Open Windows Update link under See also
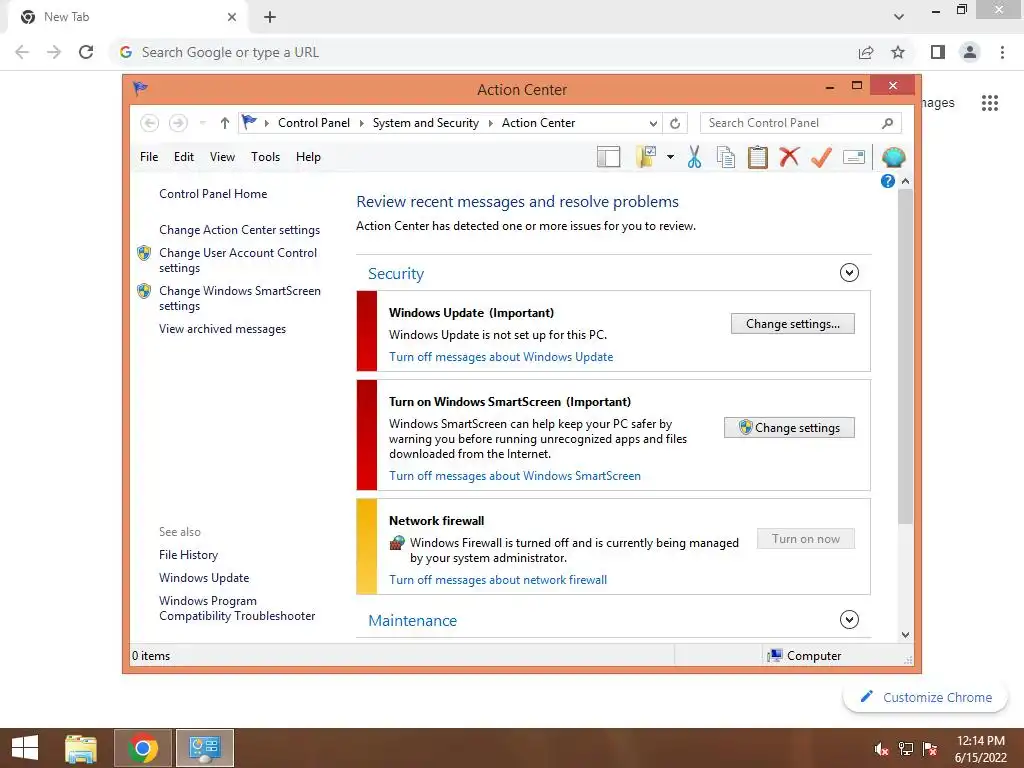 (x=204, y=578)
